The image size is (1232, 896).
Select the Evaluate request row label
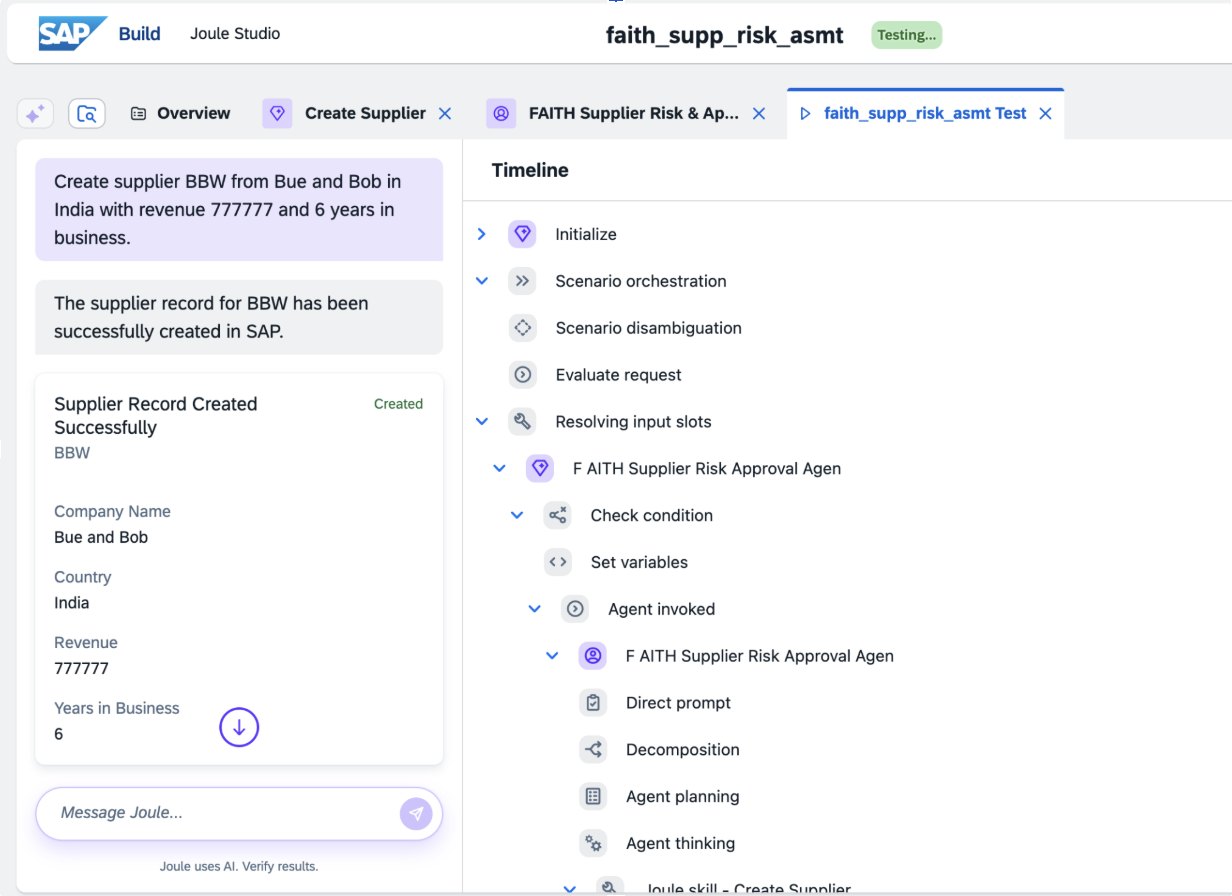click(x=618, y=375)
